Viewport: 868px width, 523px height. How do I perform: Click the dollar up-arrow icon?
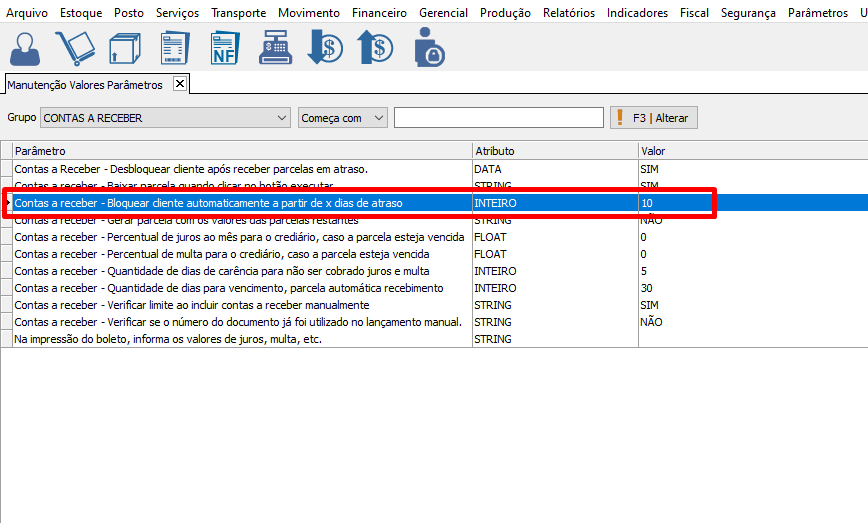pyautogui.click(x=375, y=48)
